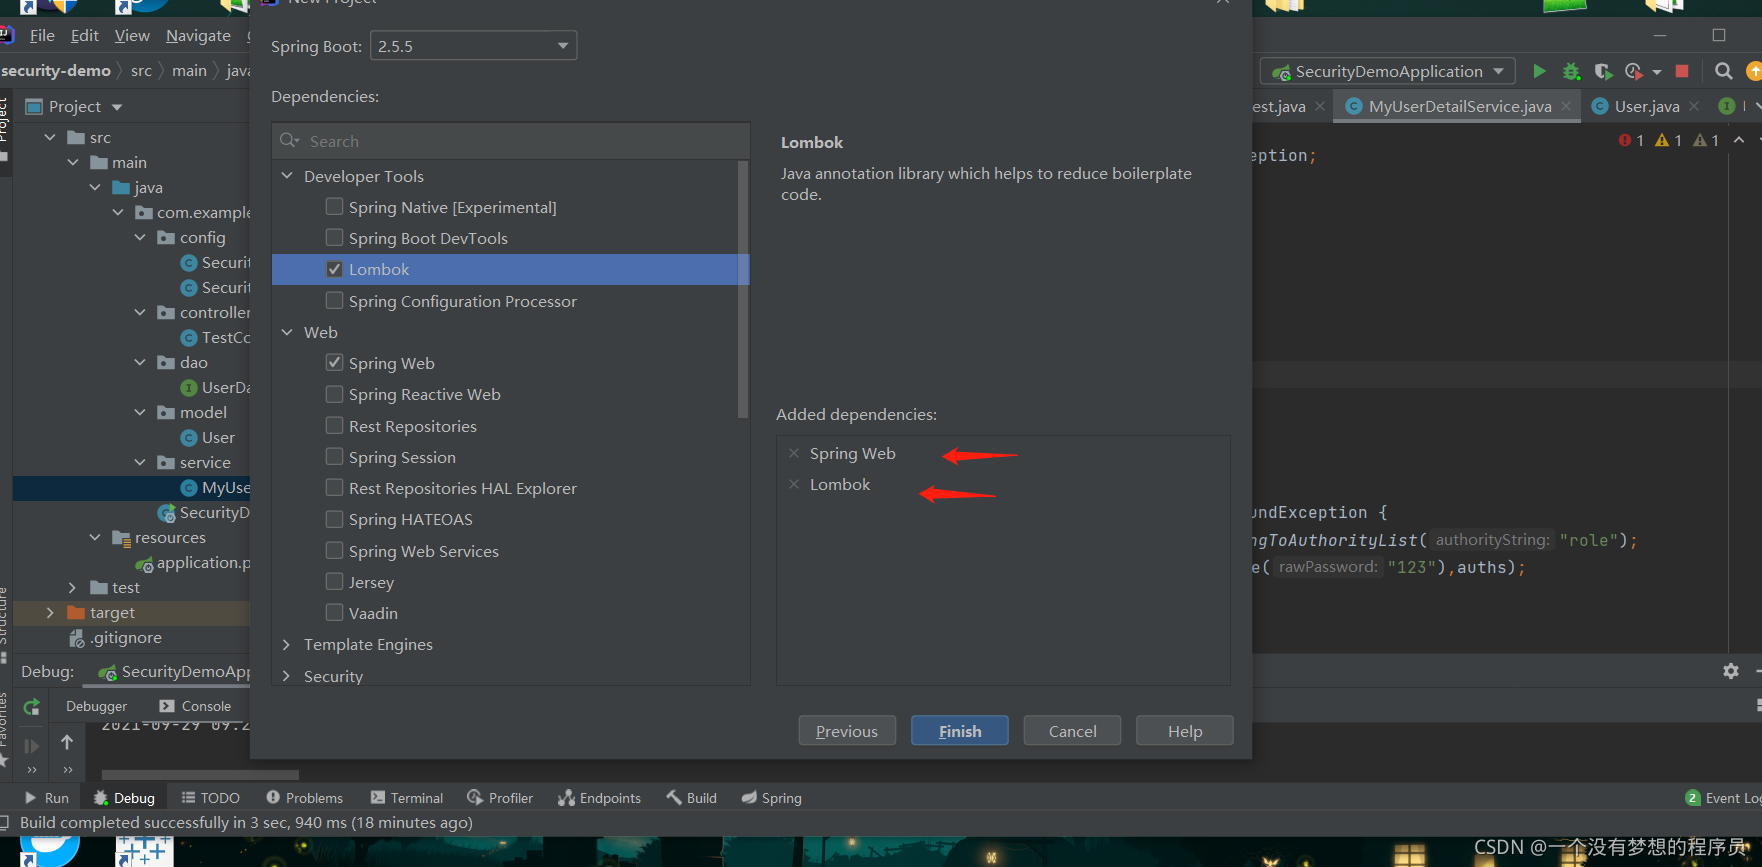Screen dimensions: 1762x867
Task: Click horizontal scrollbar in debug panel
Action: pos(200,774)
